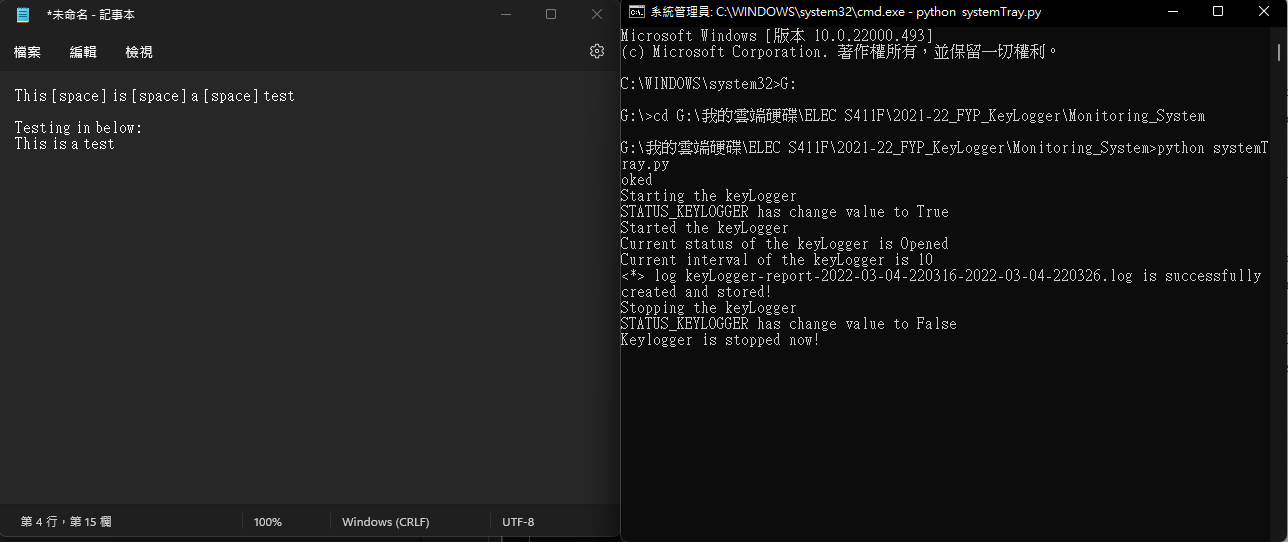The image size is (1288, 542).
Task: Open the 編輯 menu
Action: (x=83, y=52)
